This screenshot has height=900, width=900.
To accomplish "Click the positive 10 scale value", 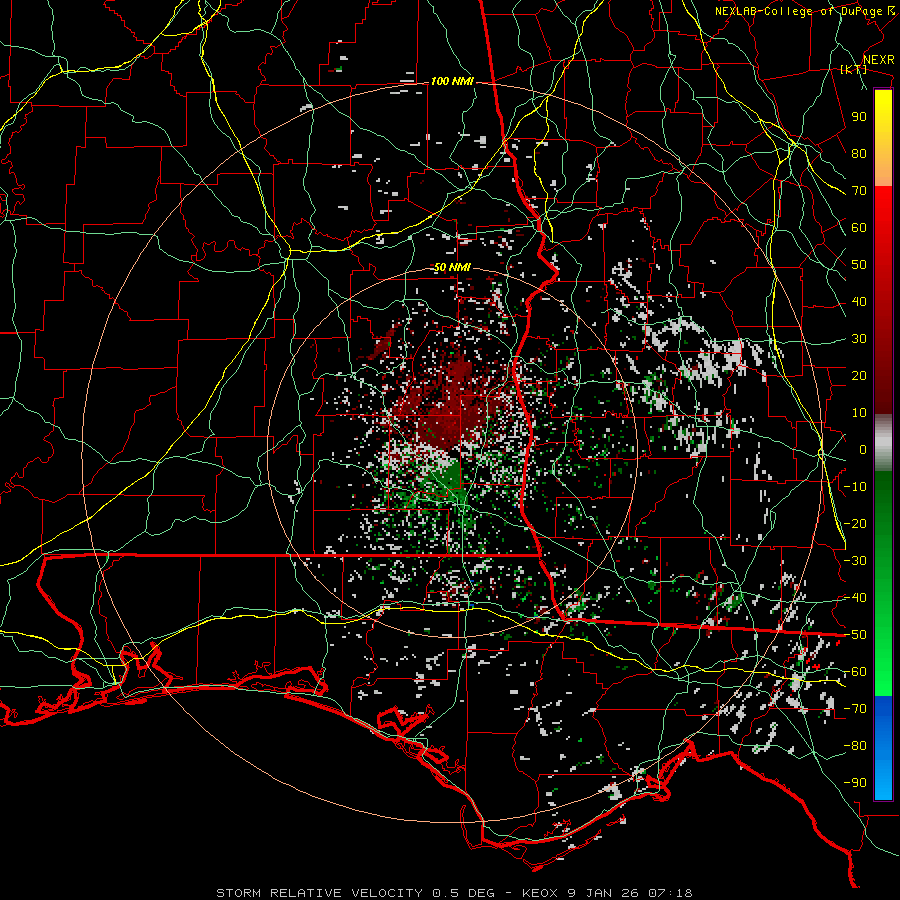I will tap(859, 413).
